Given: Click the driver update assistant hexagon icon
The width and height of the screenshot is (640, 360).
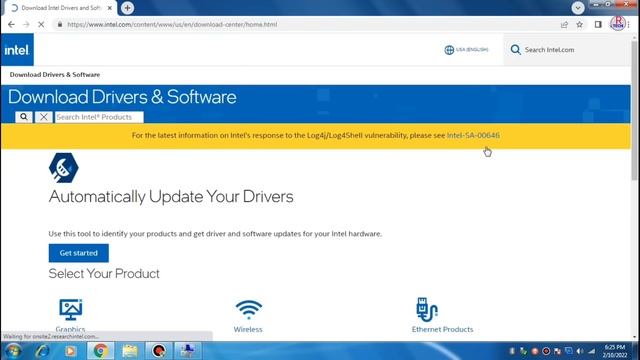Looking at the screenshot, I should [x=63, y=168].
